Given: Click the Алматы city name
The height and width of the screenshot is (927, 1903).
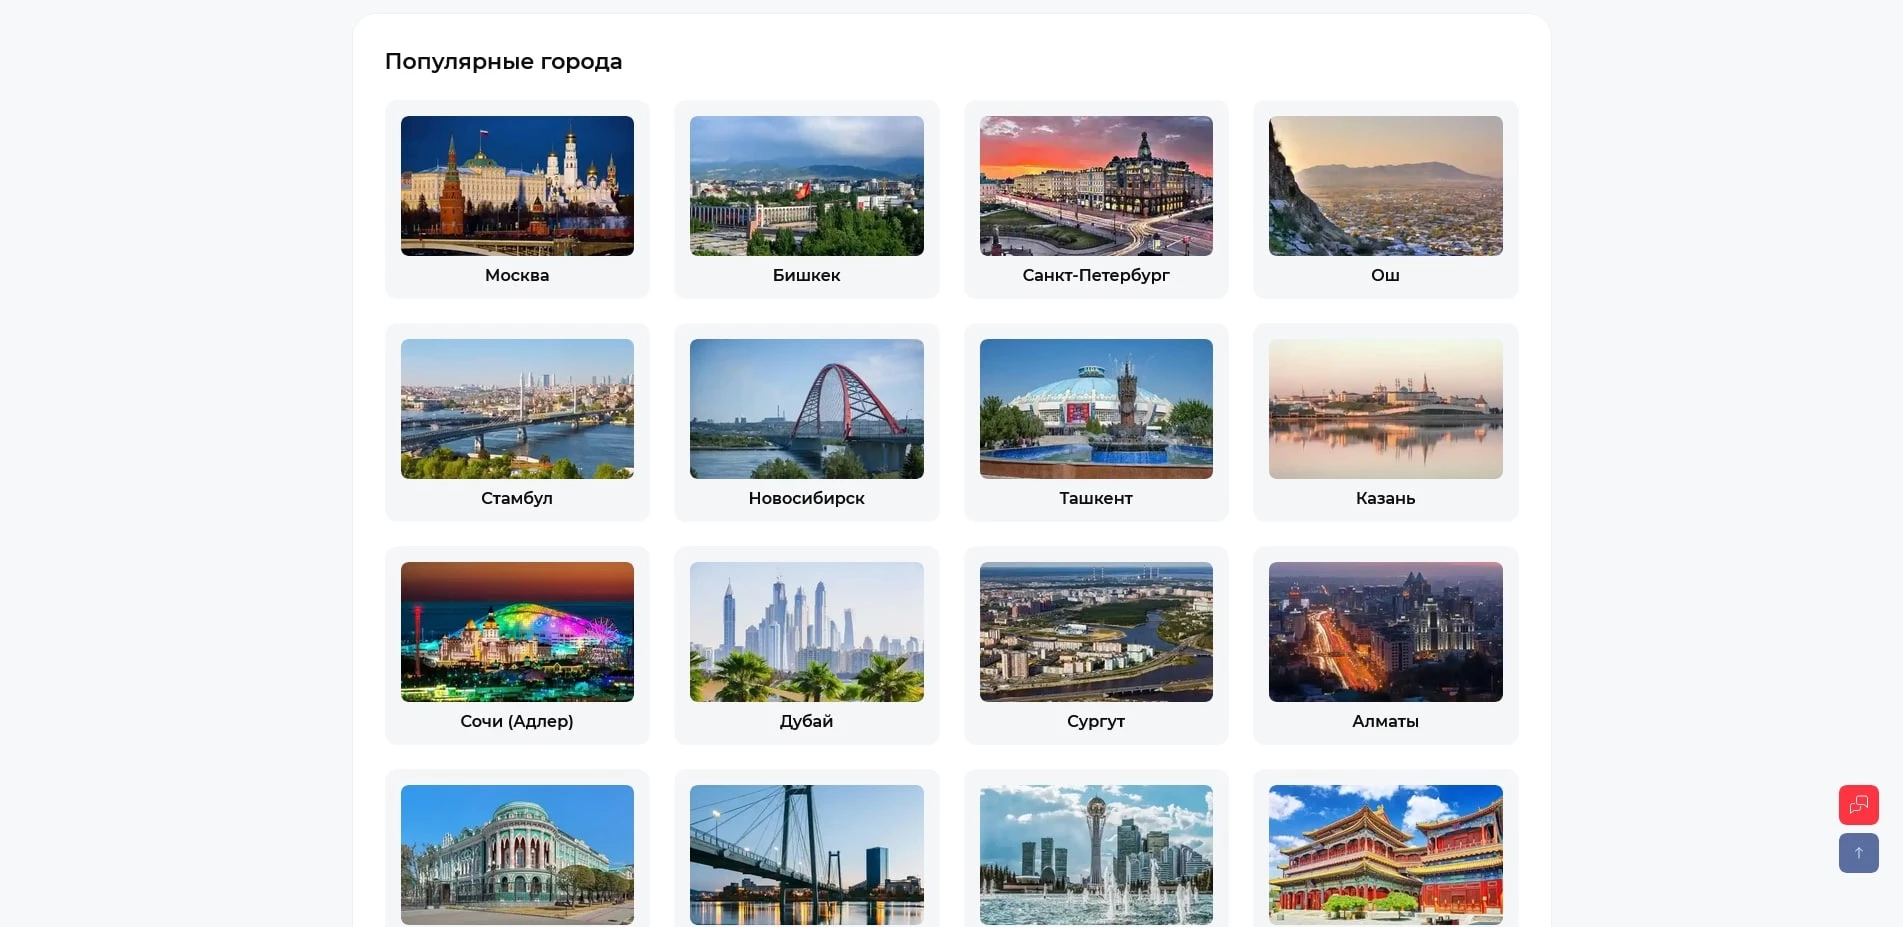Looking at the screenshot, I should (1385, 721).
